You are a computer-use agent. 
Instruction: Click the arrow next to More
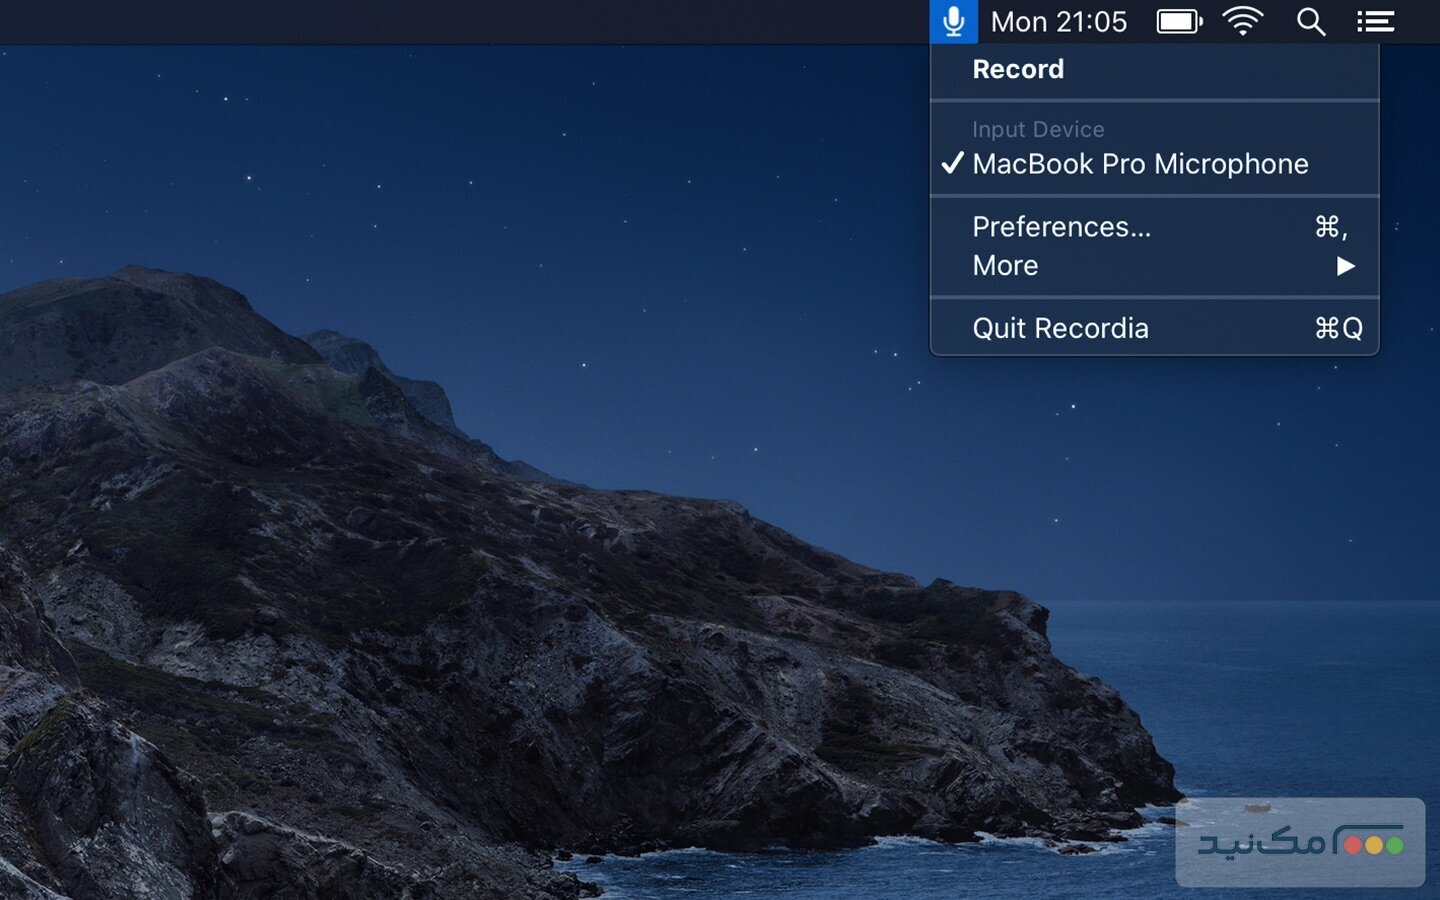click(1345, 266)
